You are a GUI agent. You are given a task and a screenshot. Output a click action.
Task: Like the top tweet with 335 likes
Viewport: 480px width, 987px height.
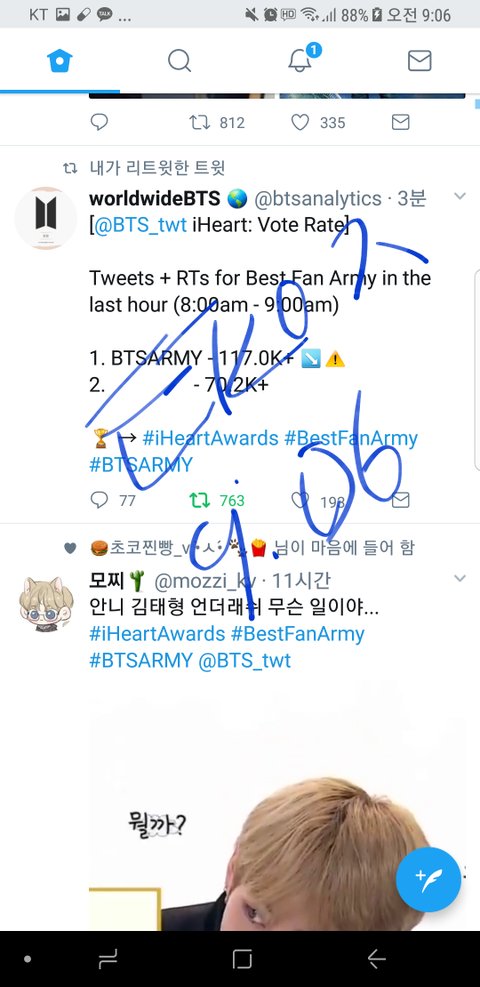[300, 122]
